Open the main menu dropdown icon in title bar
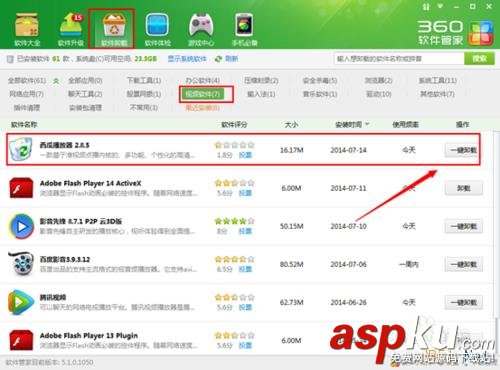This screenshot has height=370, width=500. (441, 6)
